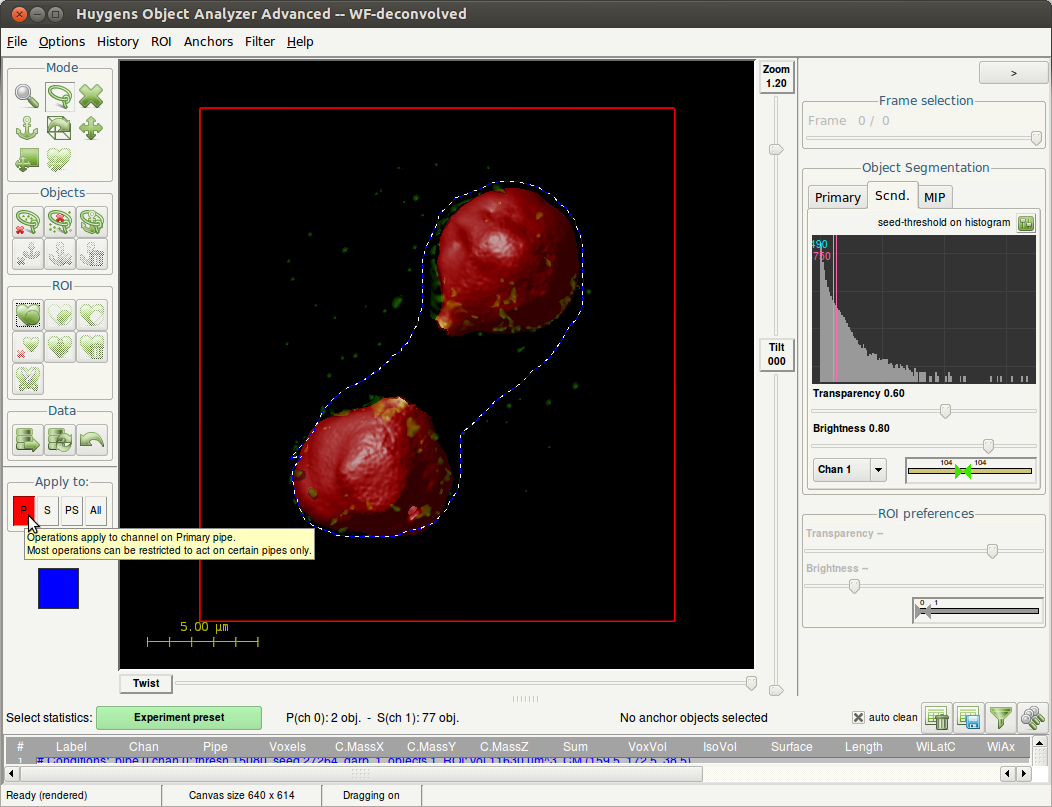
Task: Click the seed-threshold histogram toggle icon
Action: (1026, 223)
